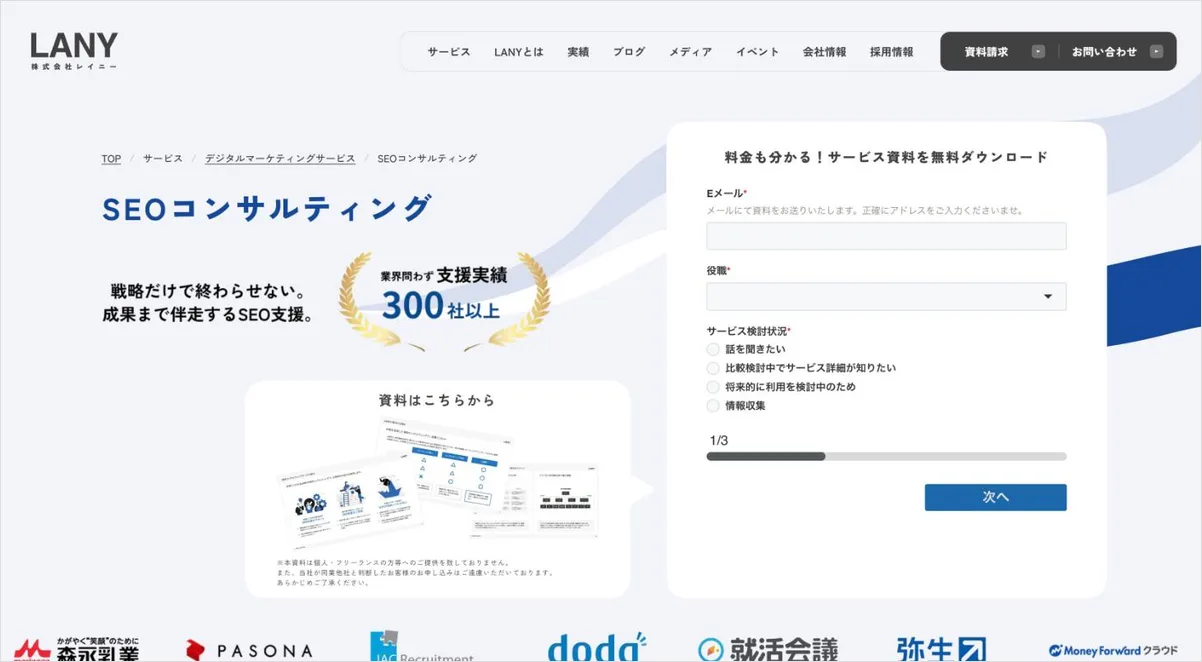Open the LANYとは menu item
The width and height of the screenshot is (1202, 662).
pos(519,52)
